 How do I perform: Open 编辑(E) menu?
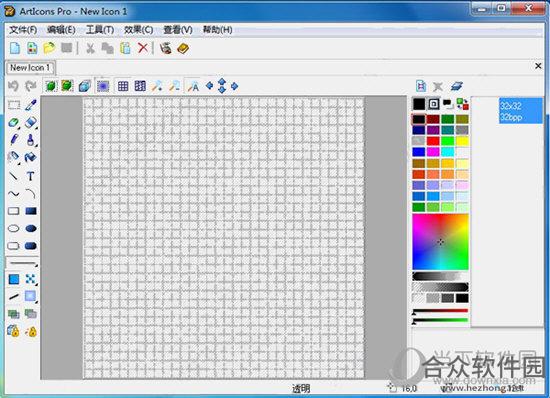pos(61,30)
